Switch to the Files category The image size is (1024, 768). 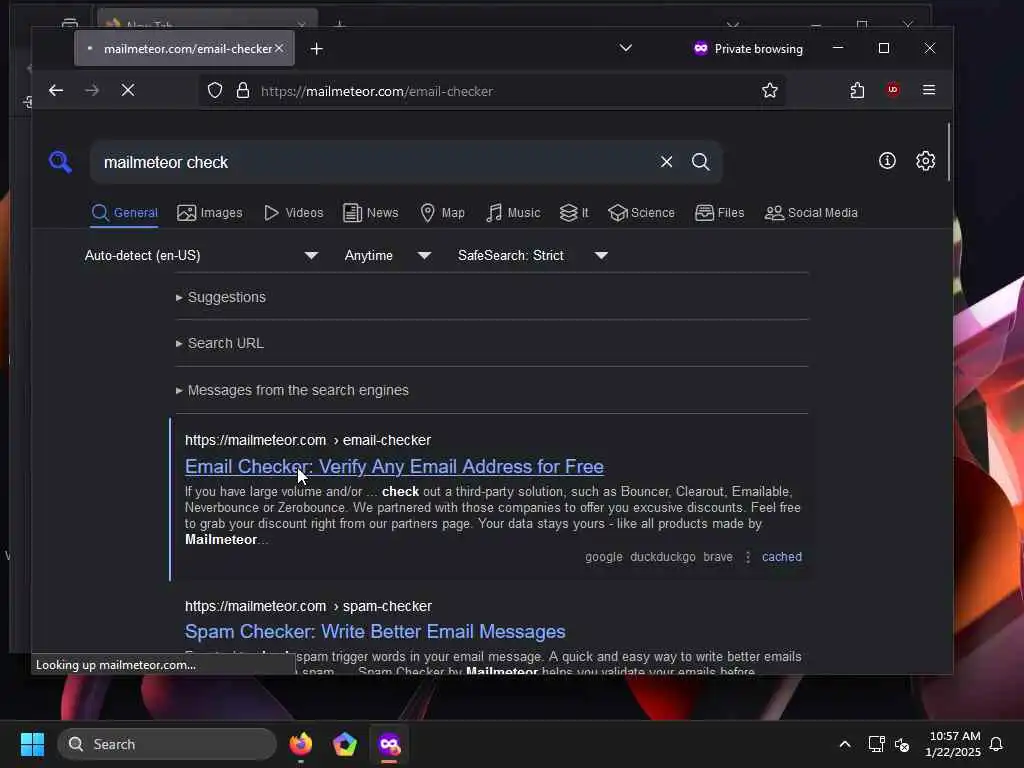point(720,213)
